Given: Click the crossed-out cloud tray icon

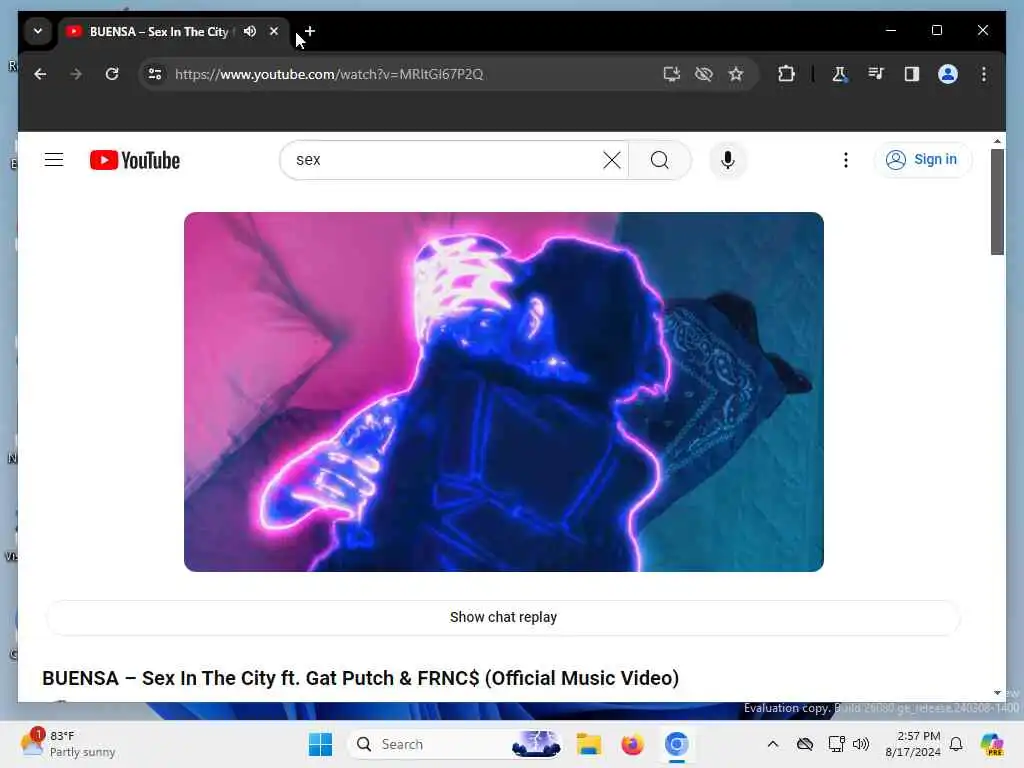Looking at the screenshot, I should 805,744.
